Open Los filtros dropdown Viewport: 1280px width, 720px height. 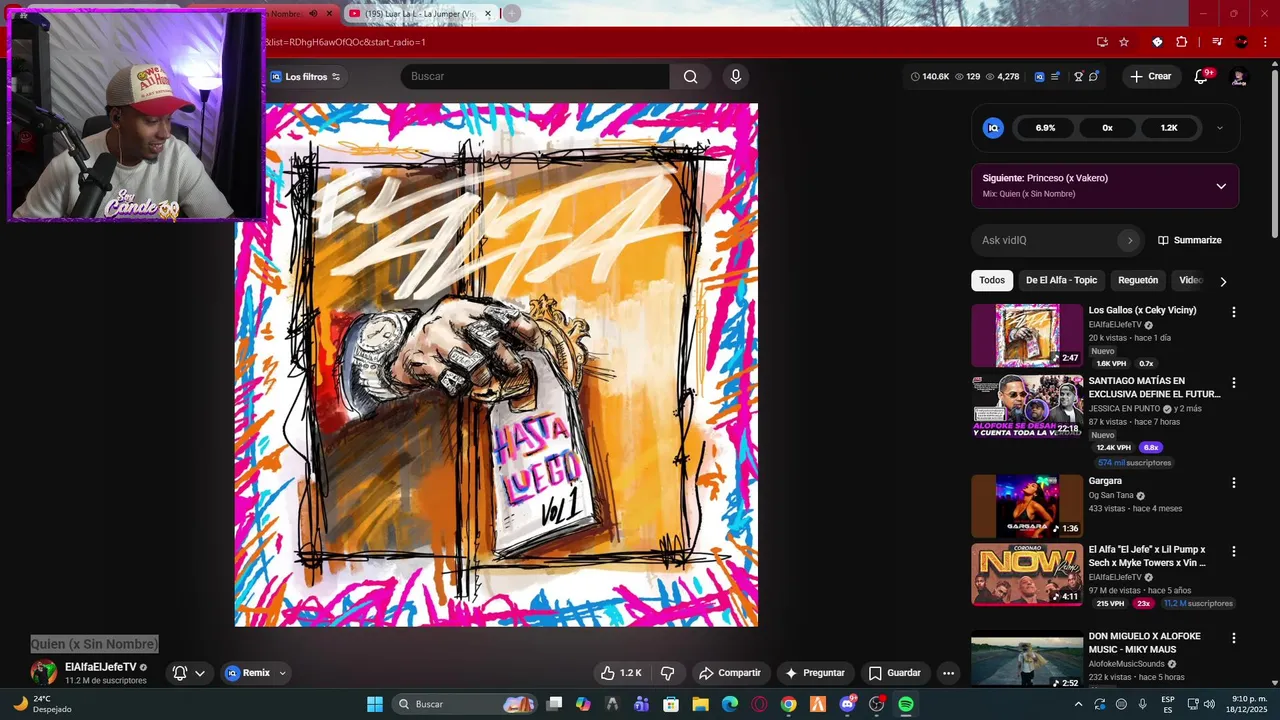click(x=306, y=77)
